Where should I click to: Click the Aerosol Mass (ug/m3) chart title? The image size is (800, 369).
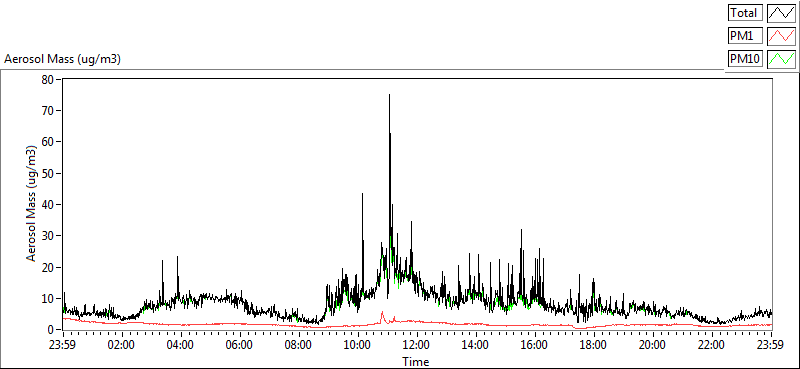[62, 59]
